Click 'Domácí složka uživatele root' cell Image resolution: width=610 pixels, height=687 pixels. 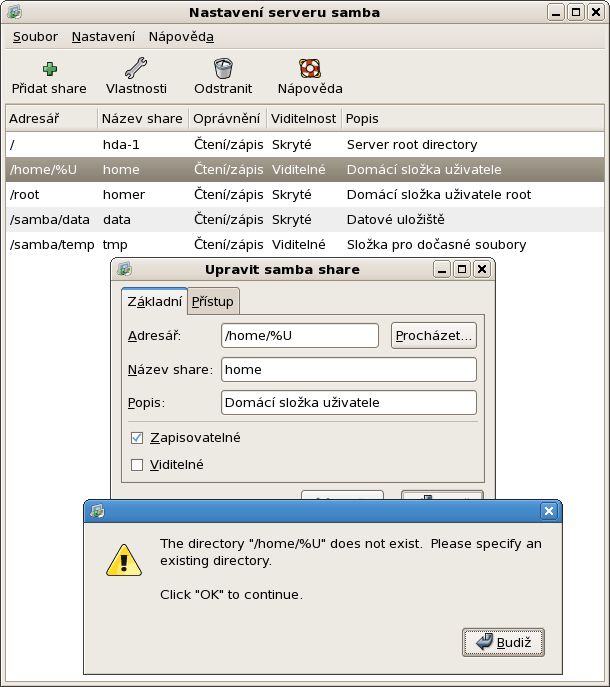click(439, 195)
